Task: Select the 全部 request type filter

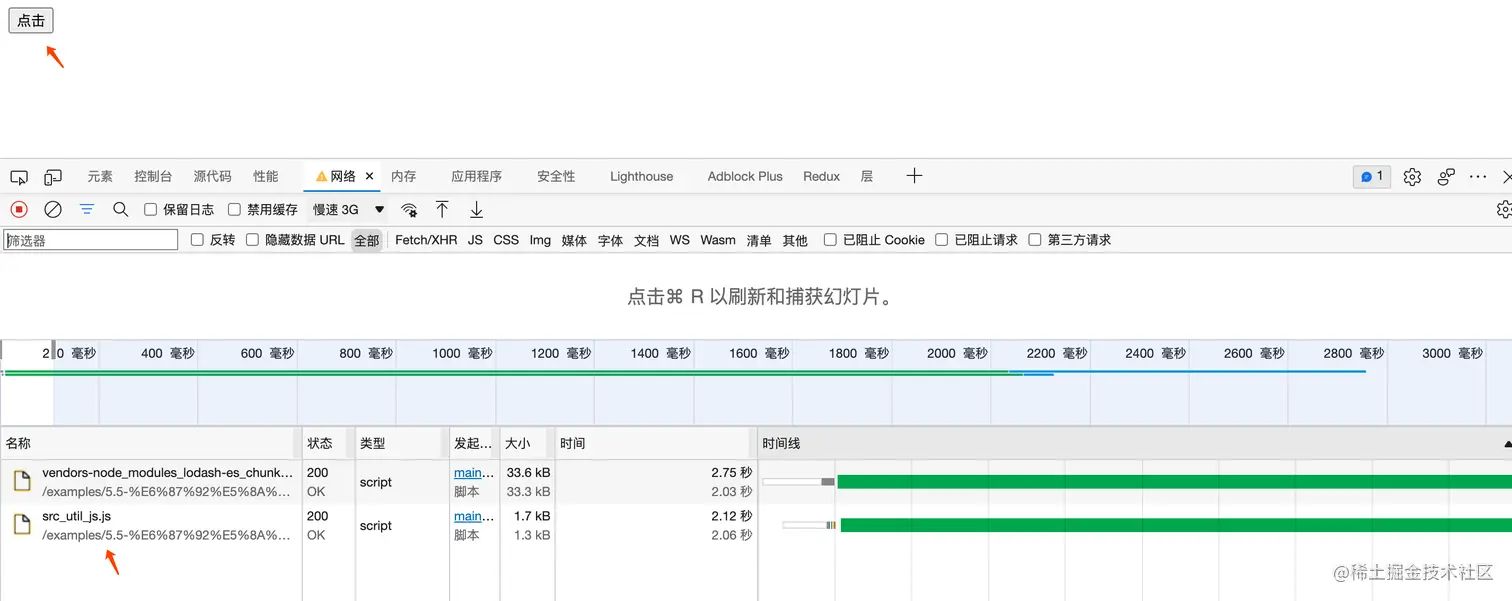Action: [367, 240]
